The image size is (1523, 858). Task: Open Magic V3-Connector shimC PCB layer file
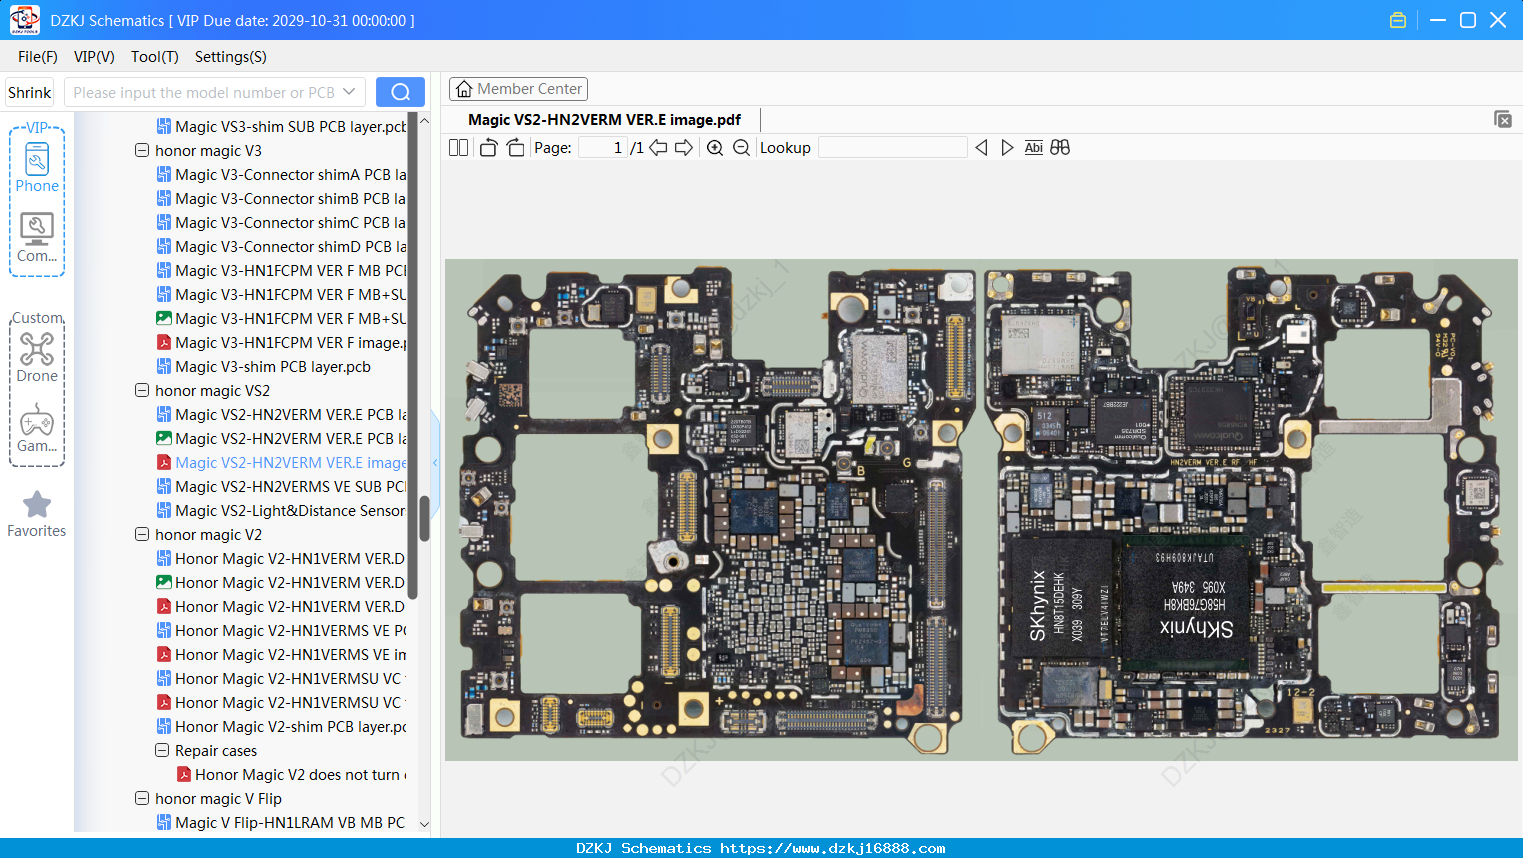pos(291,223)
